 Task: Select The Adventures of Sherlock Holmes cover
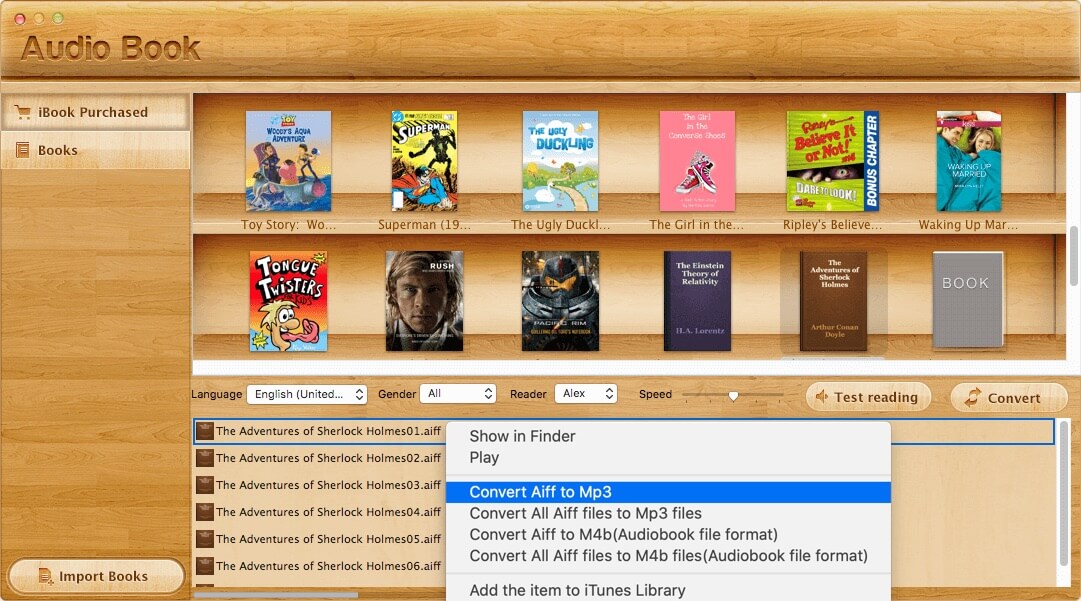(x=833, y=301)
